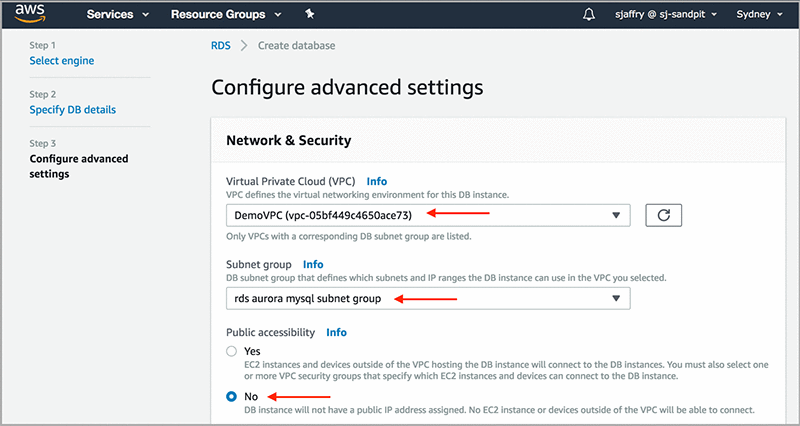The image size is (800, 426).
Task: Open the Subnet group dropdown
Action: coord(428,298)
